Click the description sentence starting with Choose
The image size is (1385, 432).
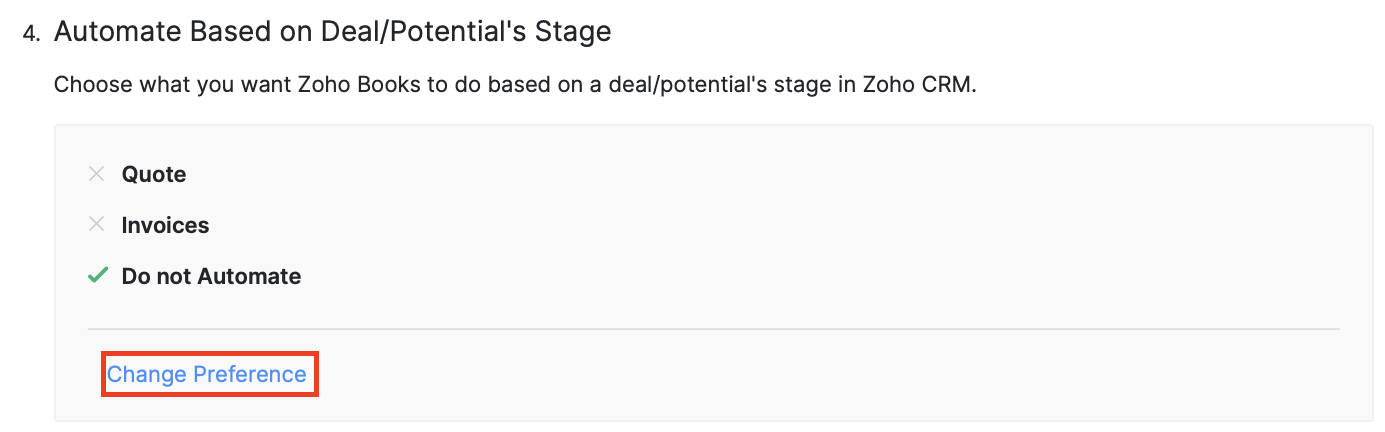pyautogui.click(x=514, y=84)
